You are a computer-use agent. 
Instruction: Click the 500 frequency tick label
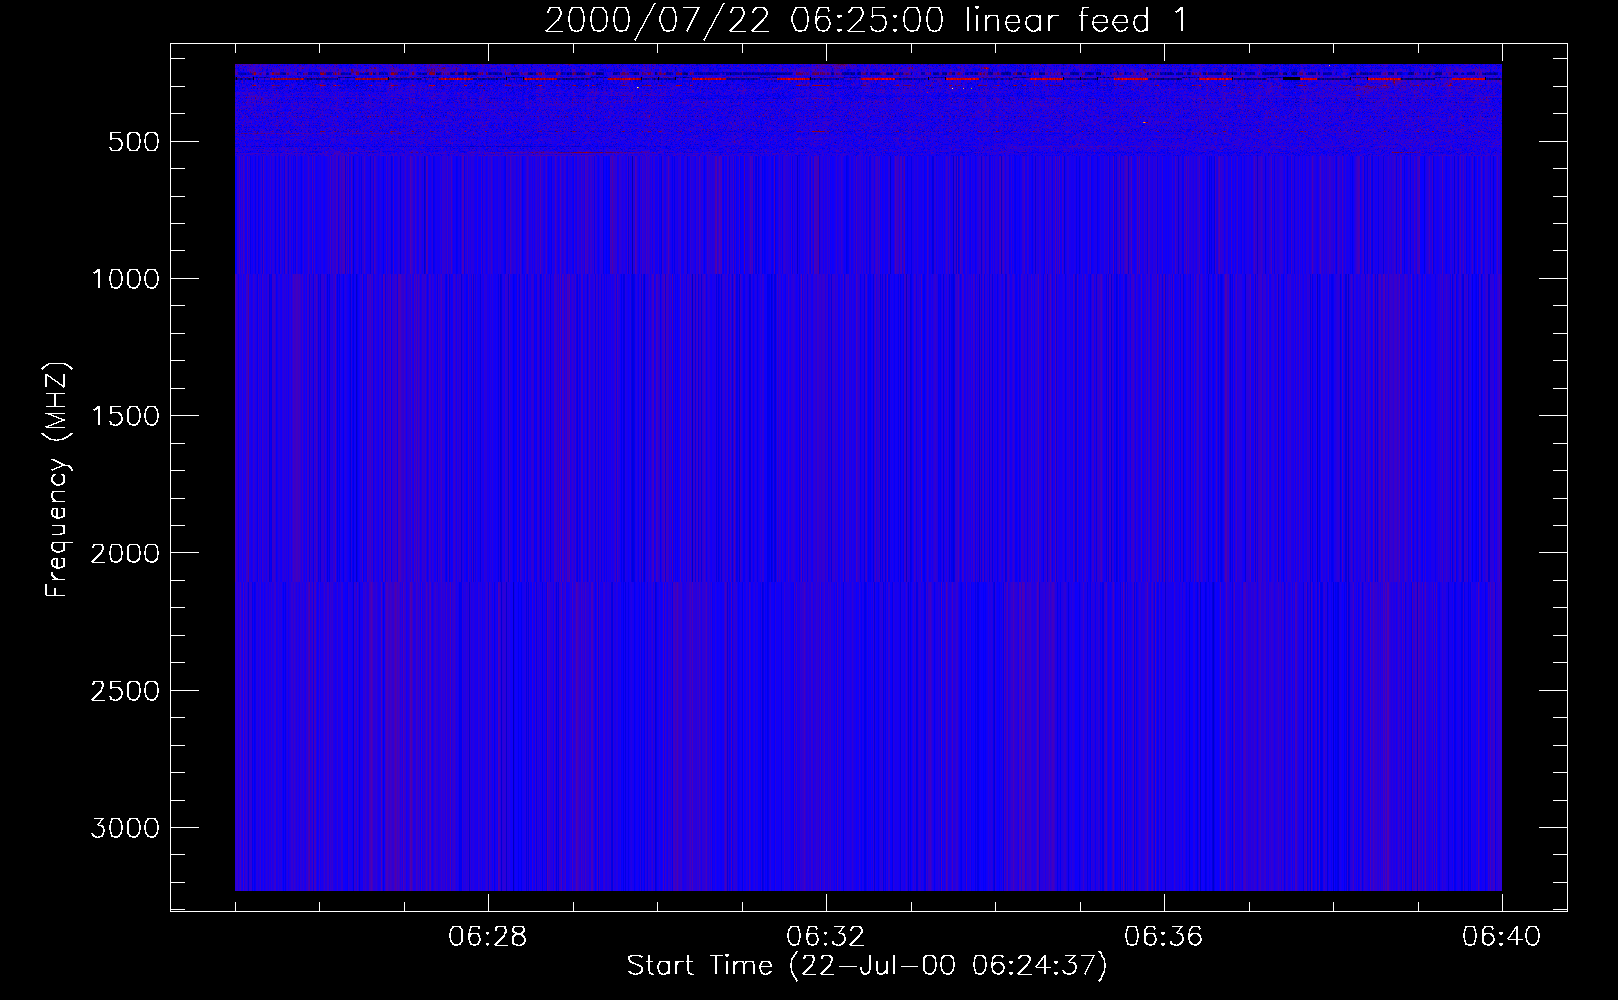coord(134,142)
